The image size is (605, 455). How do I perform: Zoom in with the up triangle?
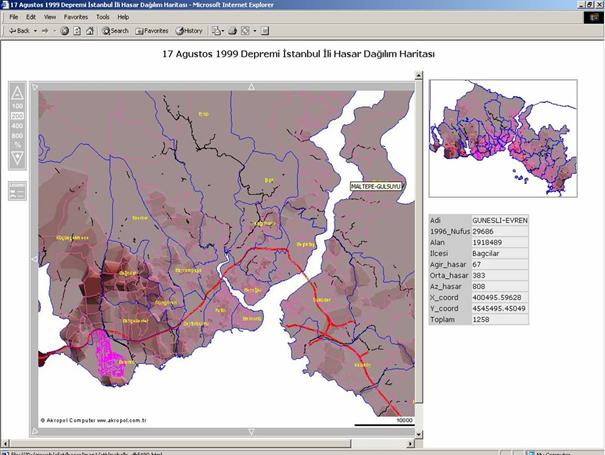(17, 92)
